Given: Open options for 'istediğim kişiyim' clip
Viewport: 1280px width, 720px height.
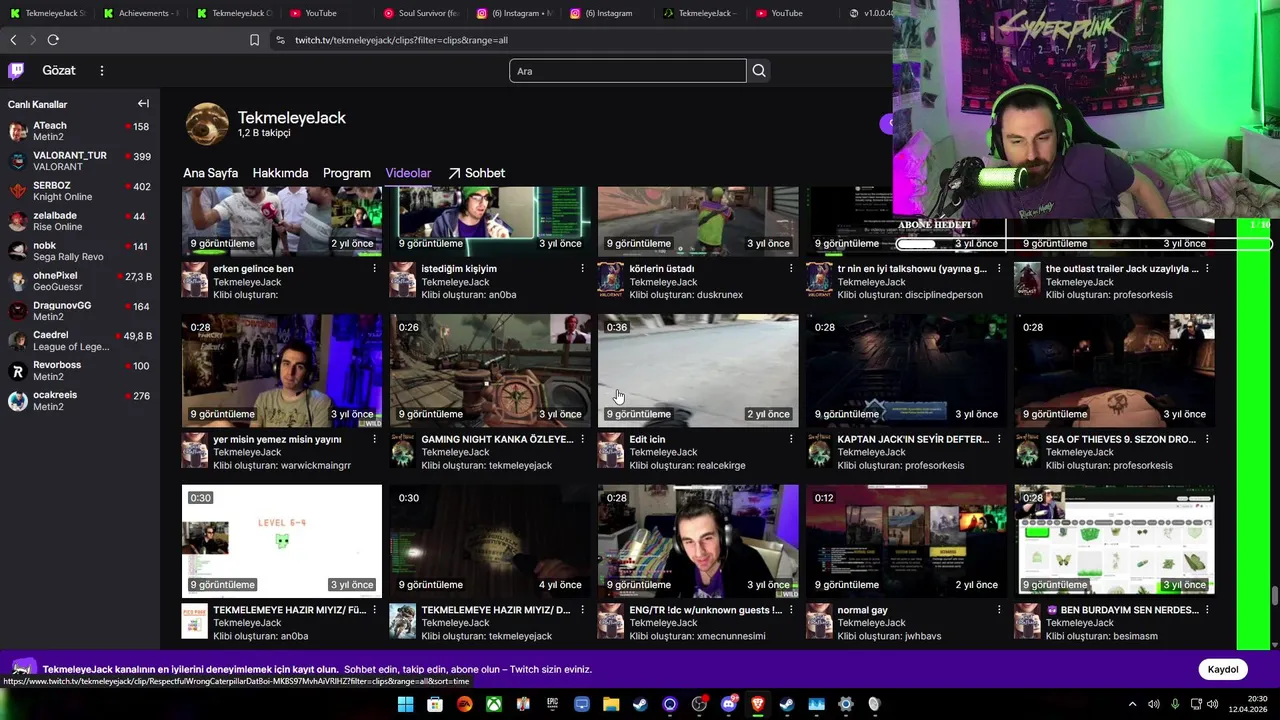Looking at the screenshot, I should [x=583, y=268].
